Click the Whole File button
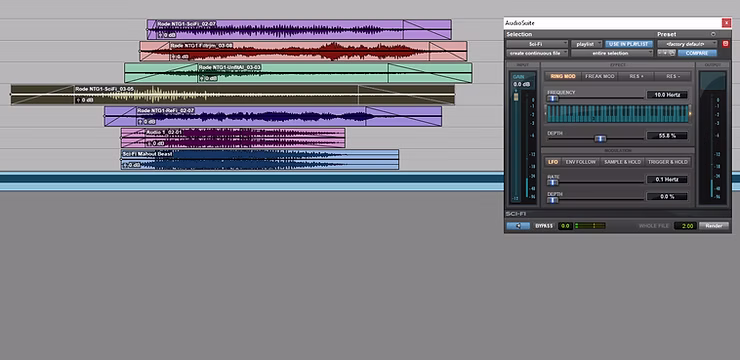 [x=654, y=226]
